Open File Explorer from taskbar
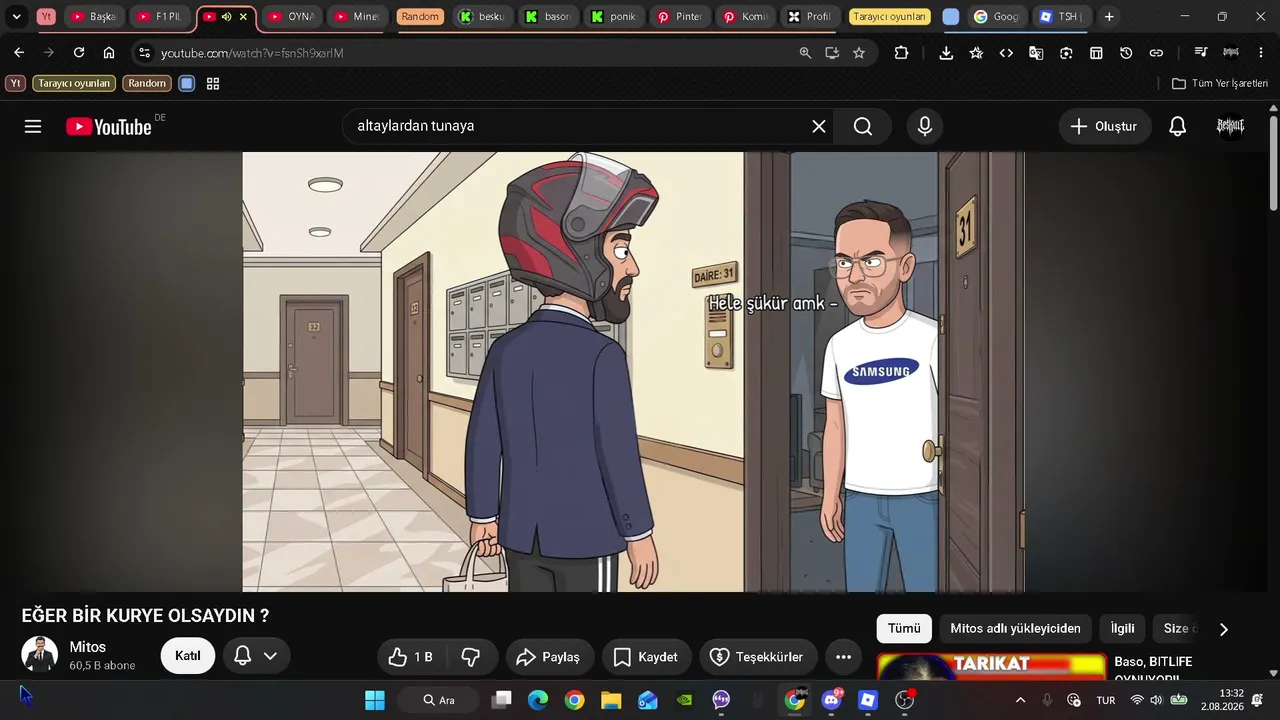1280x720 pixels. click(611, 700)
